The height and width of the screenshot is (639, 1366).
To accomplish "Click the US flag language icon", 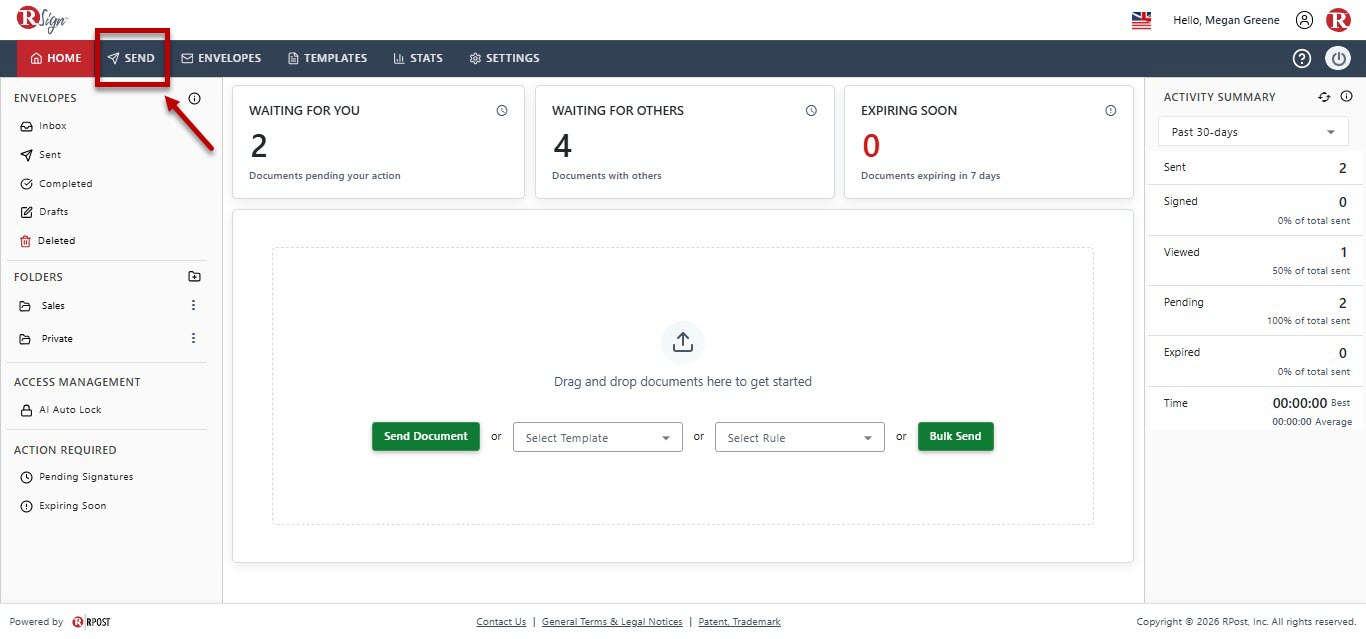I will click(1141, 20).
